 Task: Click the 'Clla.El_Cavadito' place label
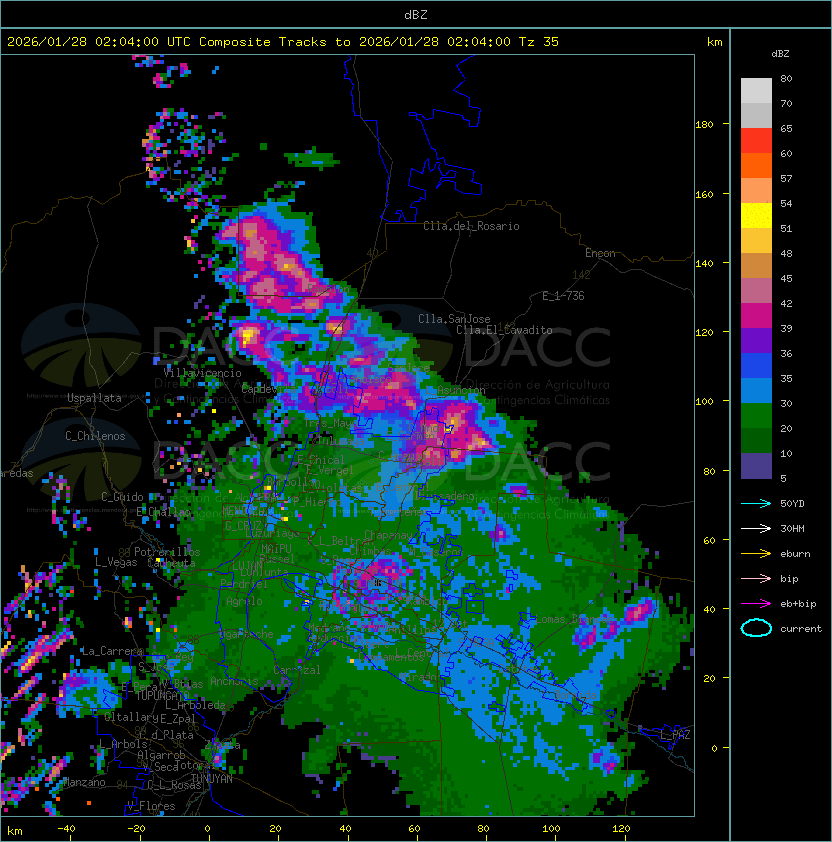pos(504,330)
